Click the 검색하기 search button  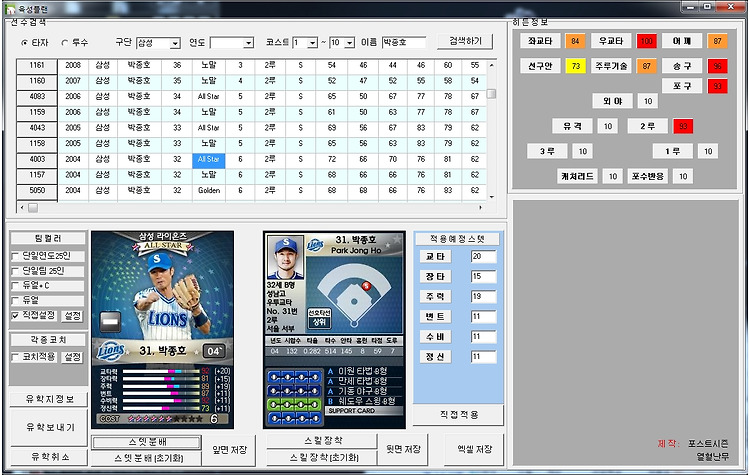click(465, 42)
